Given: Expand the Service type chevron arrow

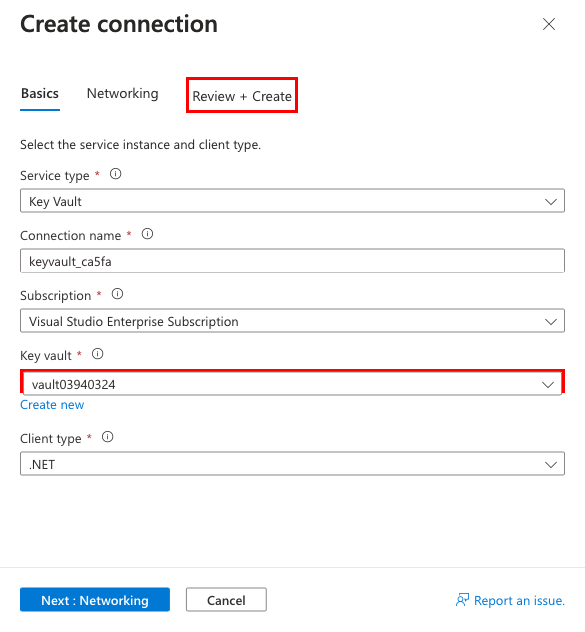Looking at the screenshot, I should (551, 201).
